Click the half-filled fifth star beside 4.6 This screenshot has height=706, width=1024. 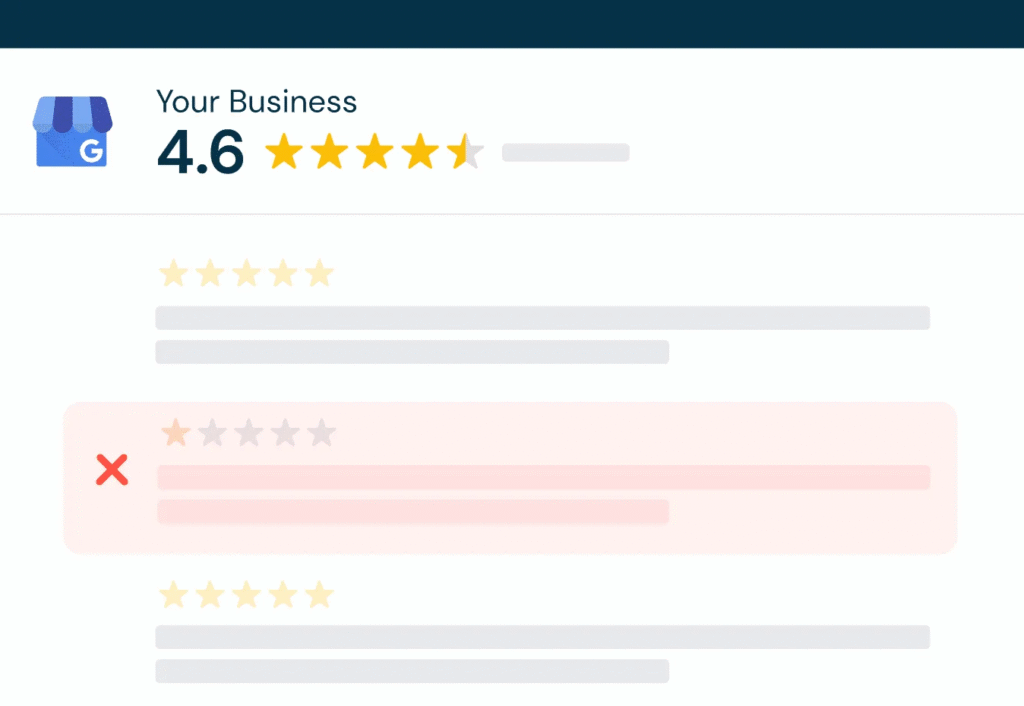pos(466,153)
